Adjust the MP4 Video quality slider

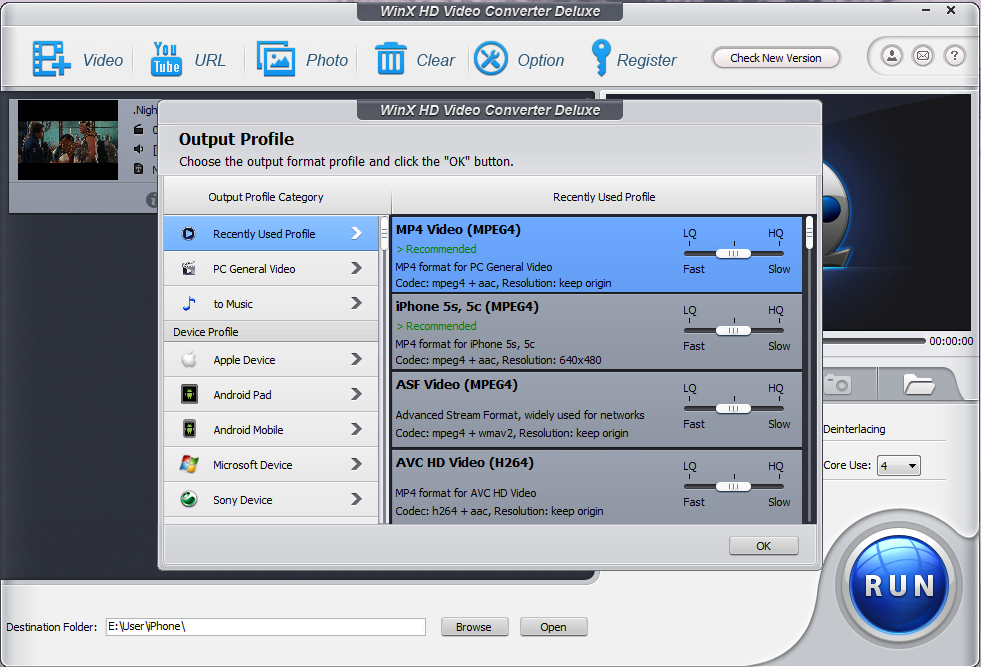734,254
